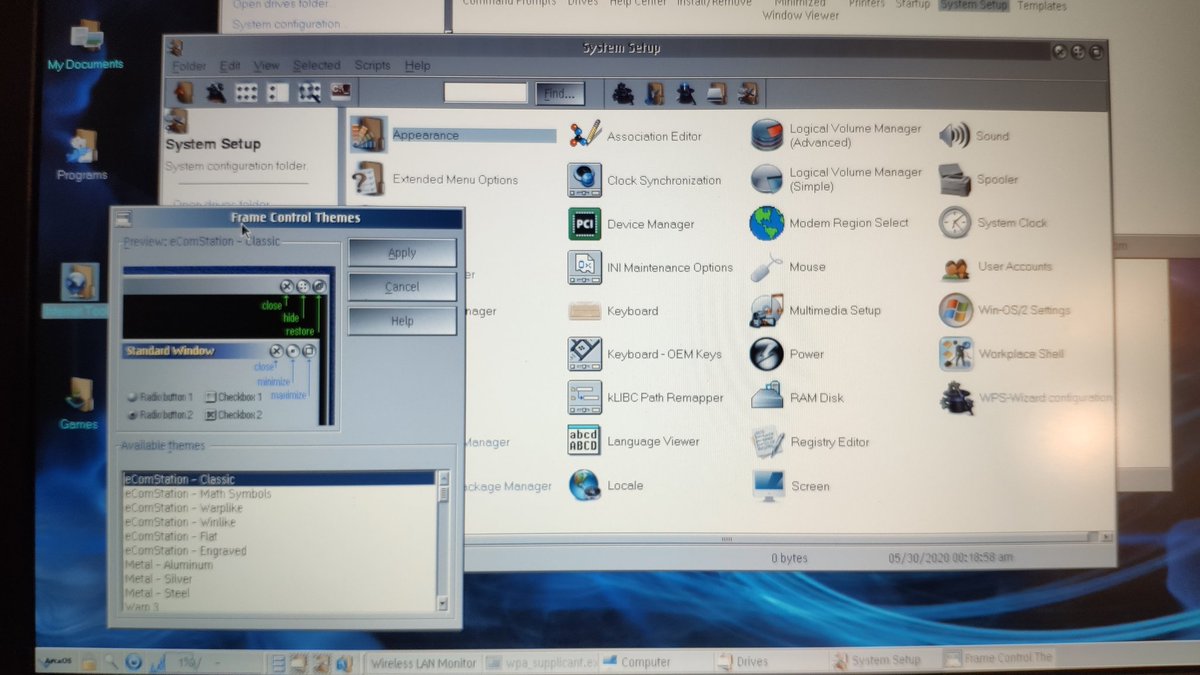Launch the Registry Editor
Screen dimensions: 1200x675
[x=767, y=441]
